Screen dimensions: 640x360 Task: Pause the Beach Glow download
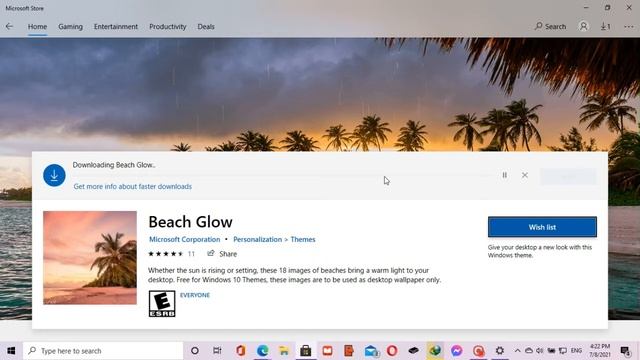click(504, 175)
